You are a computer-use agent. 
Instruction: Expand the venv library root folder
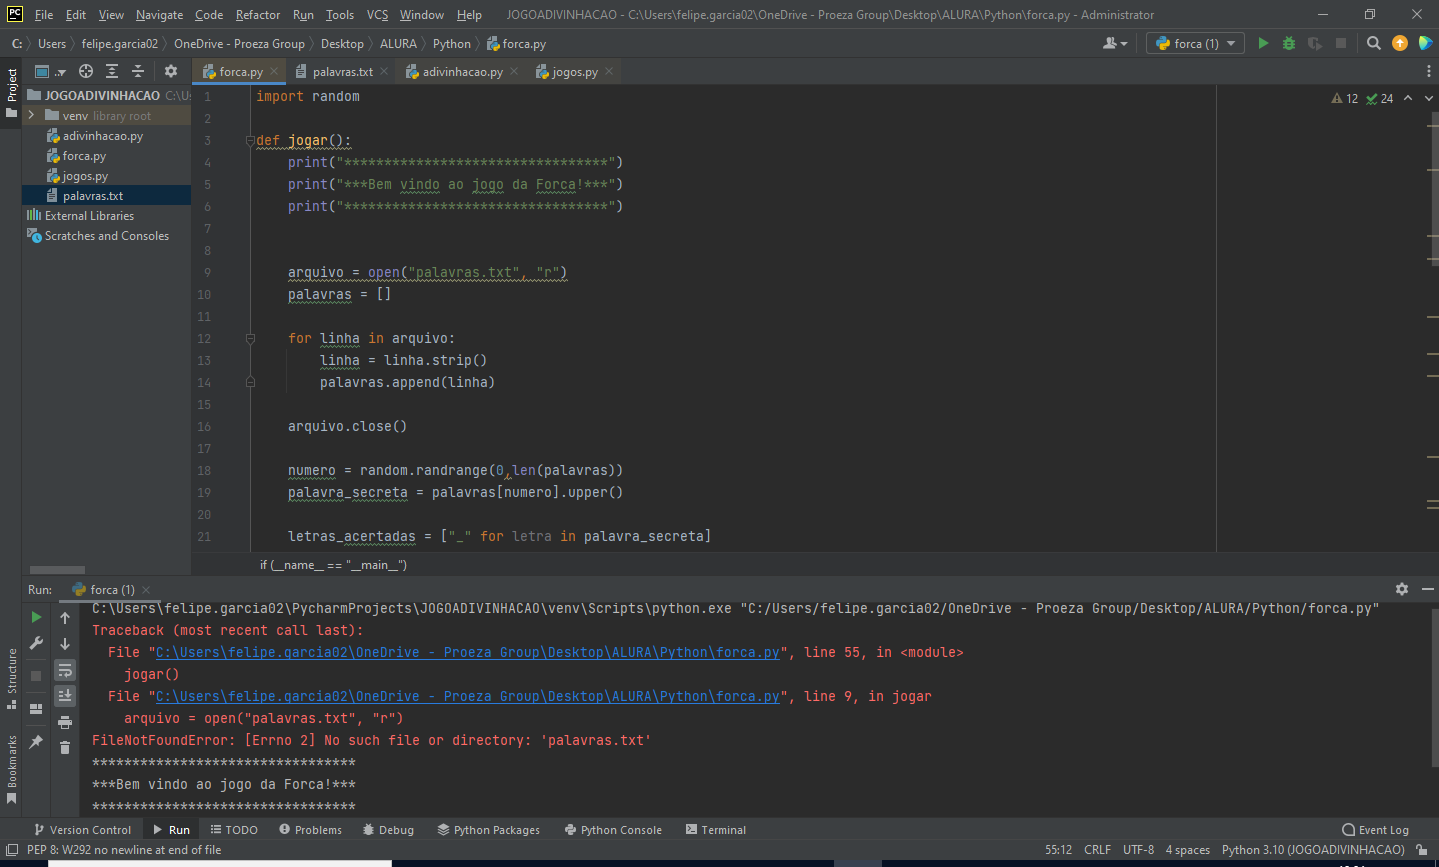point(31,115)
